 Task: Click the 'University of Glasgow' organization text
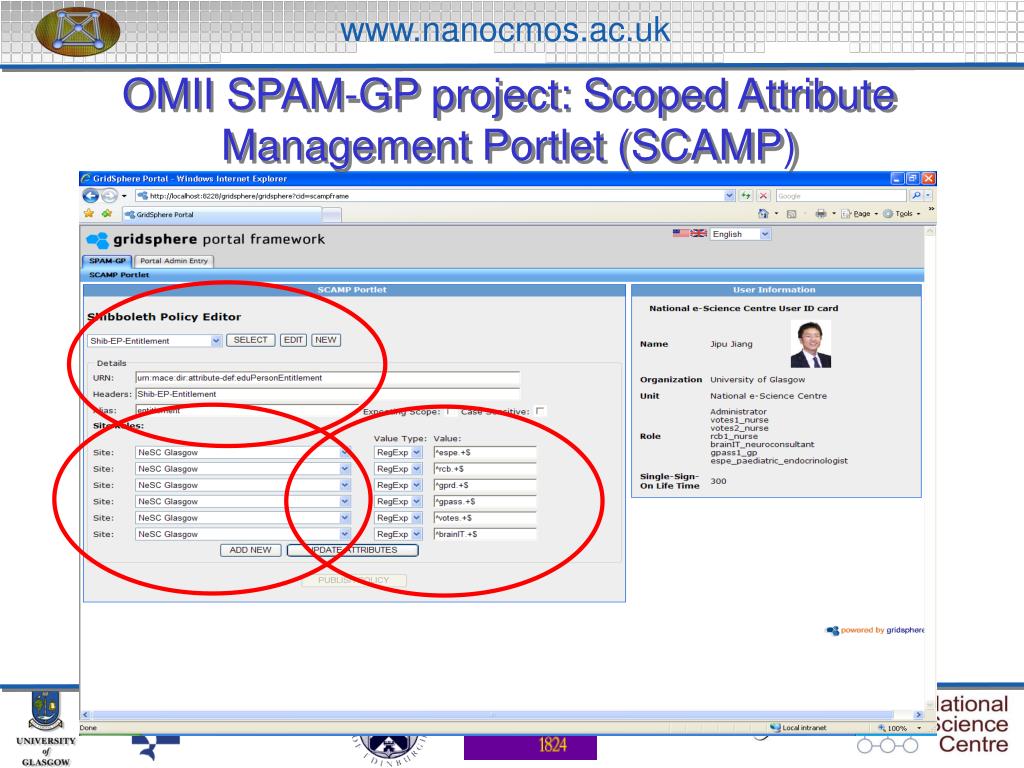point(758,379)
